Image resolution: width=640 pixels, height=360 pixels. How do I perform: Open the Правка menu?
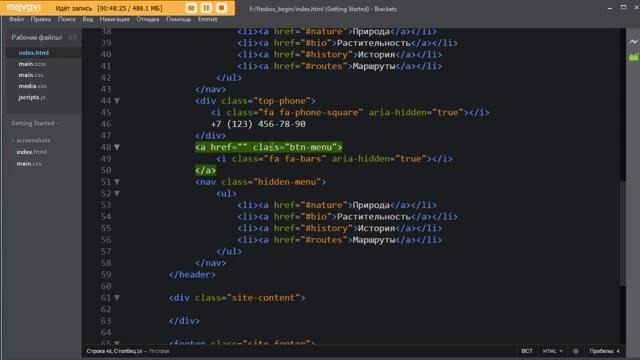41,19
